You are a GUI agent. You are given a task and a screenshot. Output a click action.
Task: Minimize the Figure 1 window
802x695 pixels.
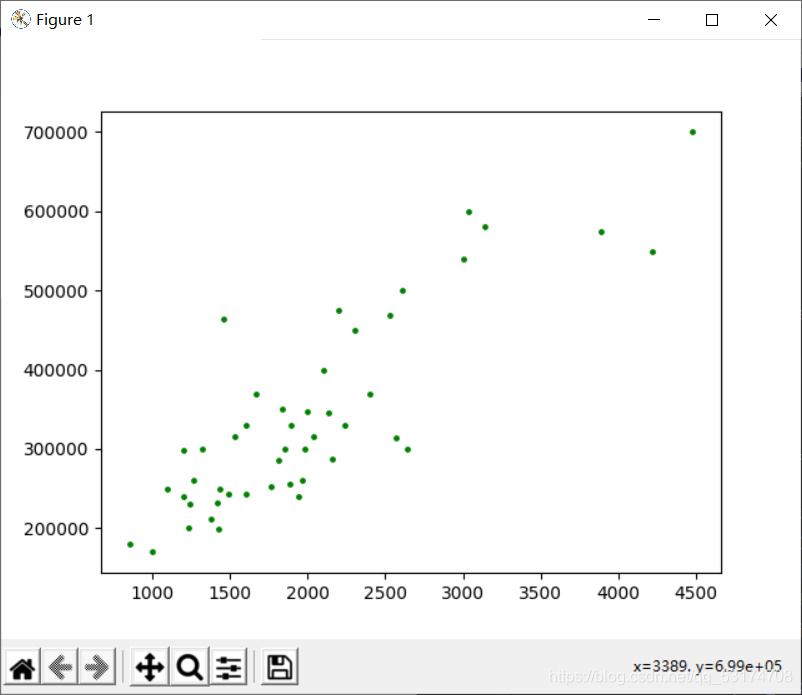[x=654, y=19]
